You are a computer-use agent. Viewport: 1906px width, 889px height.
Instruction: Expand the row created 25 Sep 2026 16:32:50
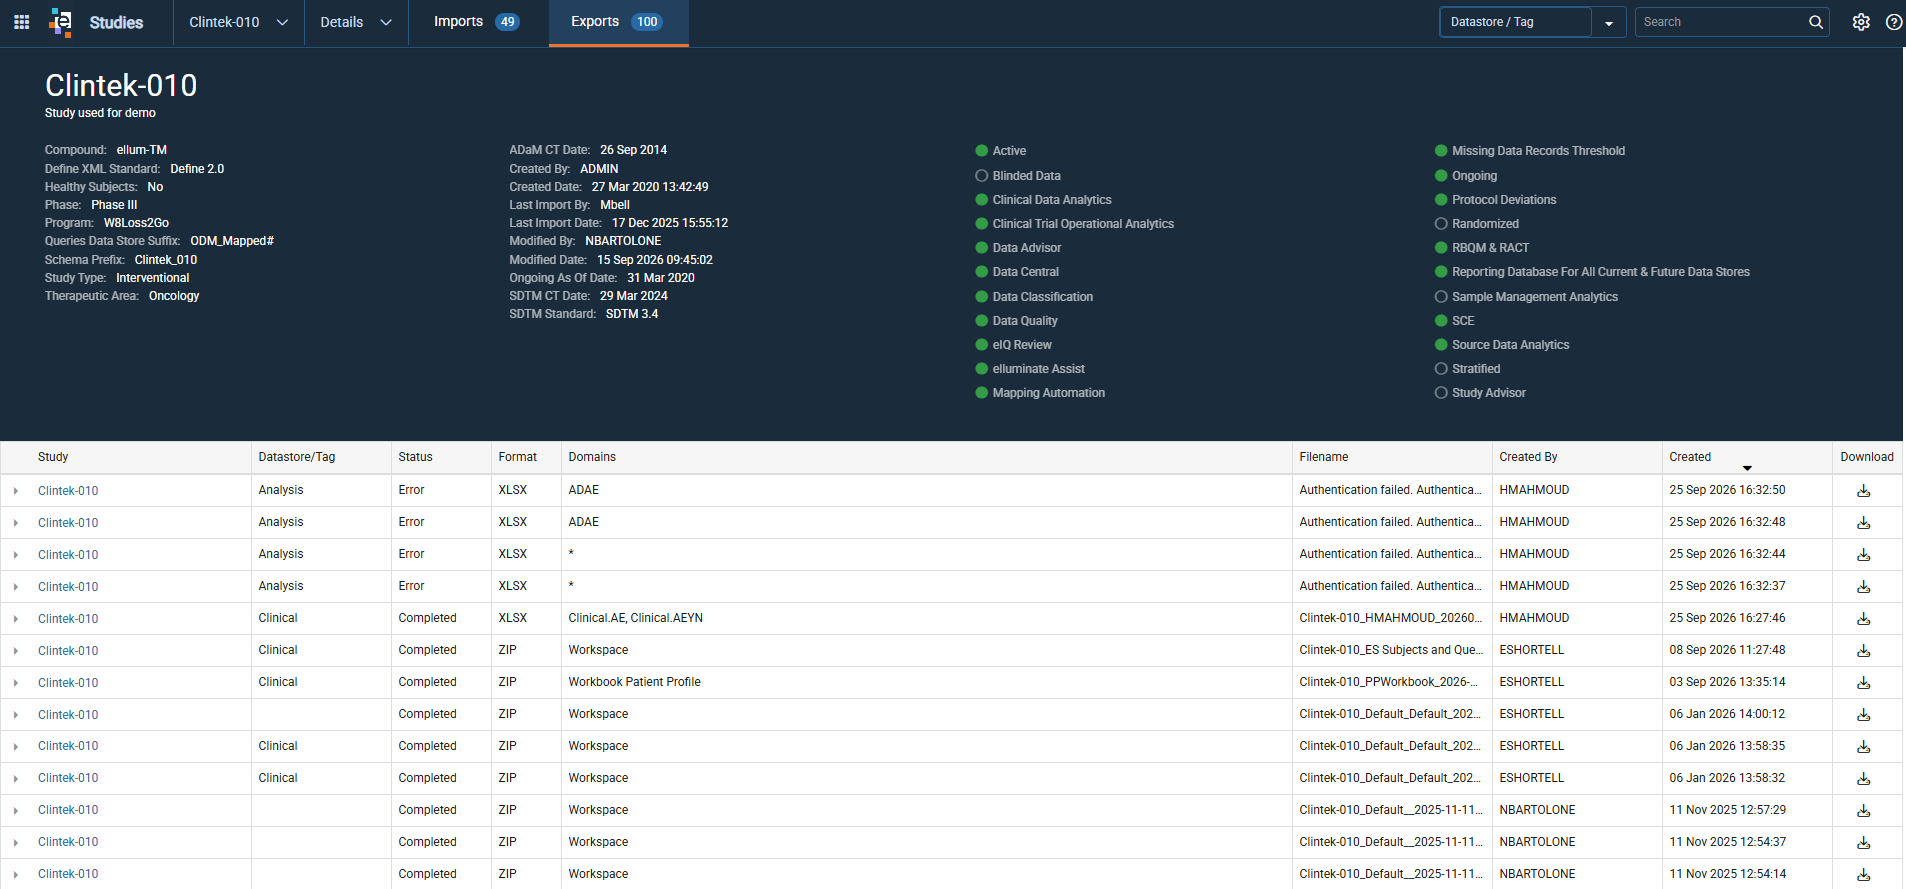(x=16, y=491)
